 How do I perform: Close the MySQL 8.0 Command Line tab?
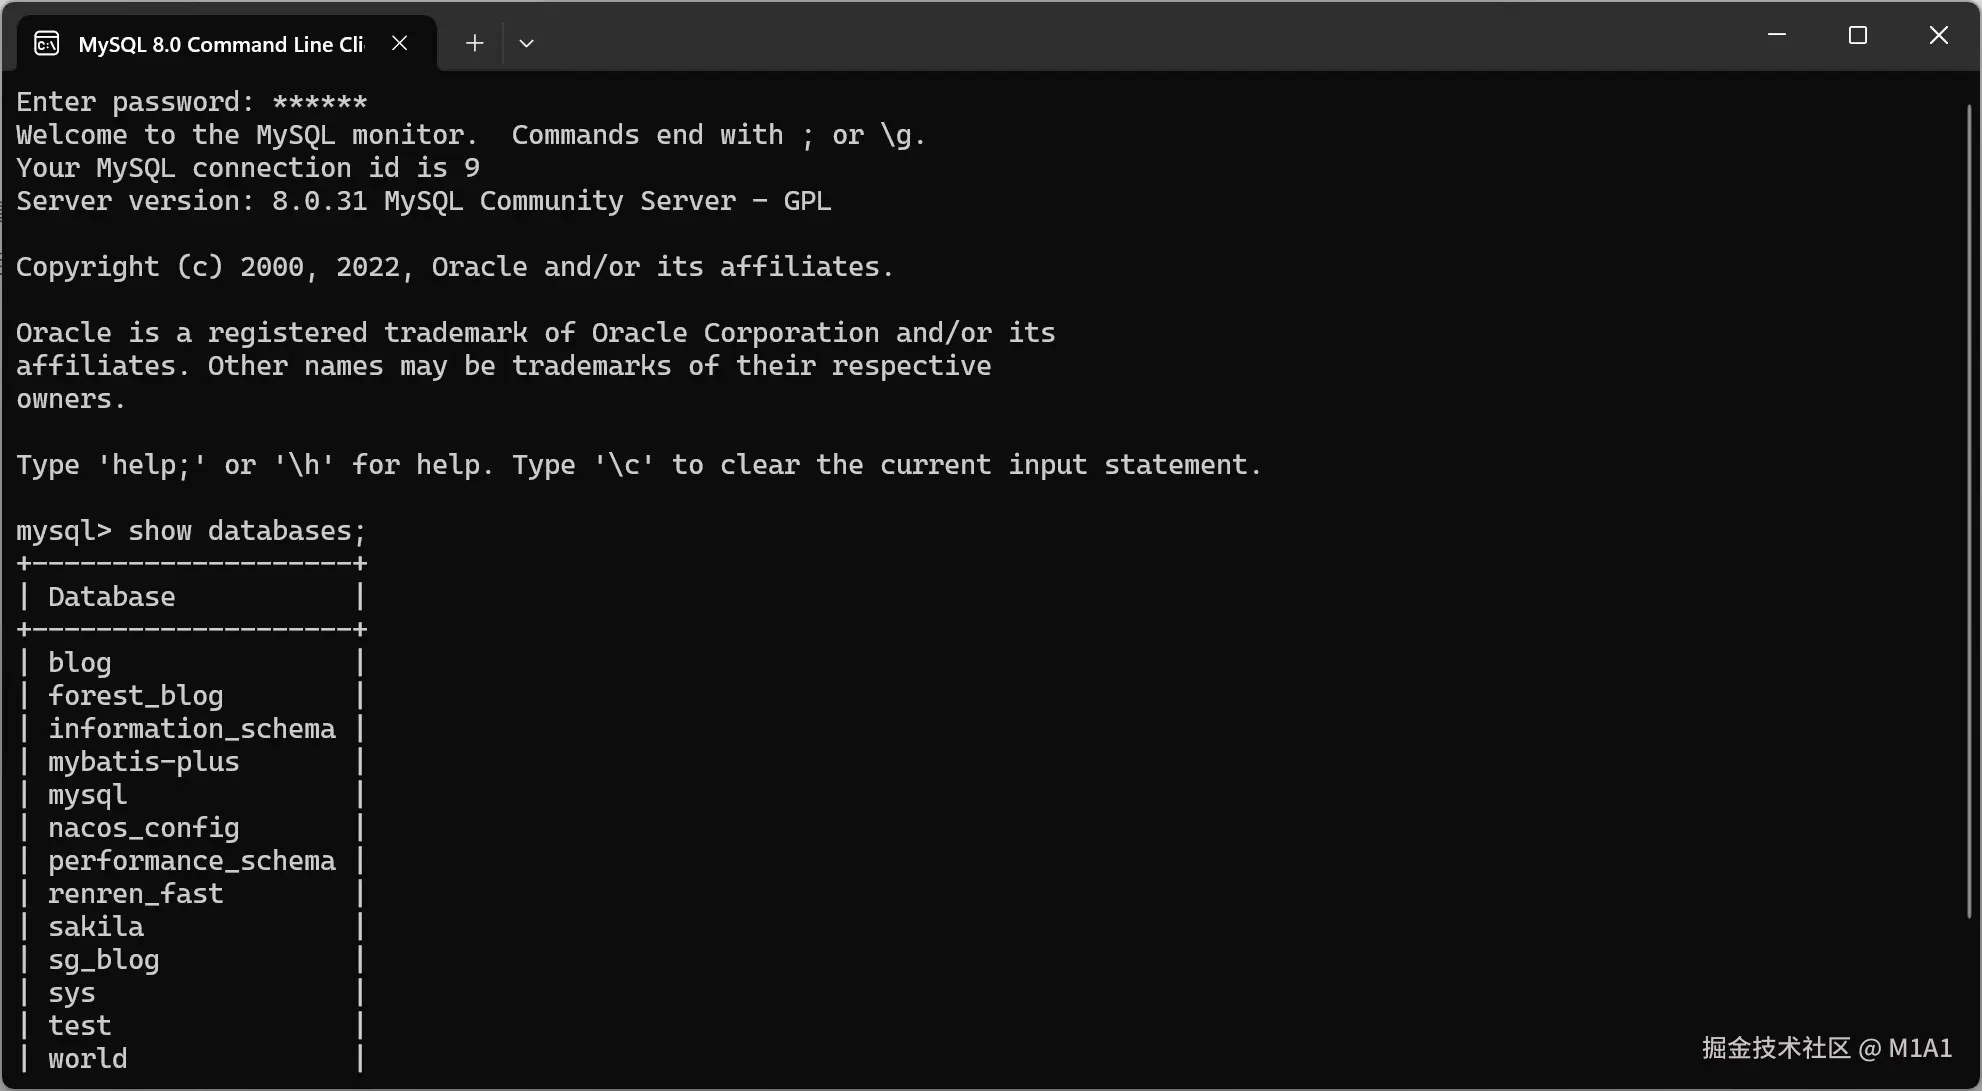pos(399,43)
